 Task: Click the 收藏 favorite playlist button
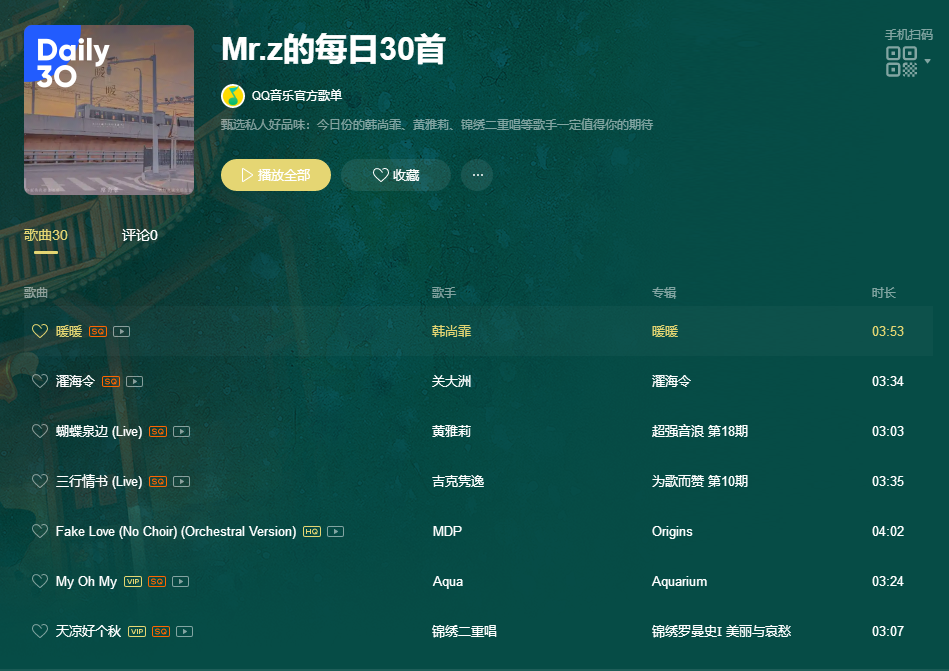tap(395, 175)
